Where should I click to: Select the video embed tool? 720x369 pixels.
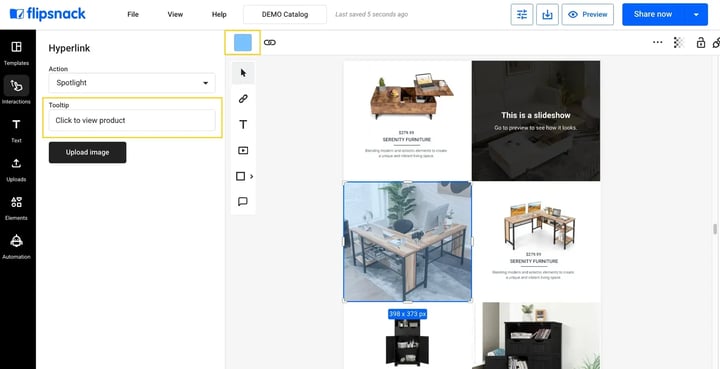click(243, 150)
